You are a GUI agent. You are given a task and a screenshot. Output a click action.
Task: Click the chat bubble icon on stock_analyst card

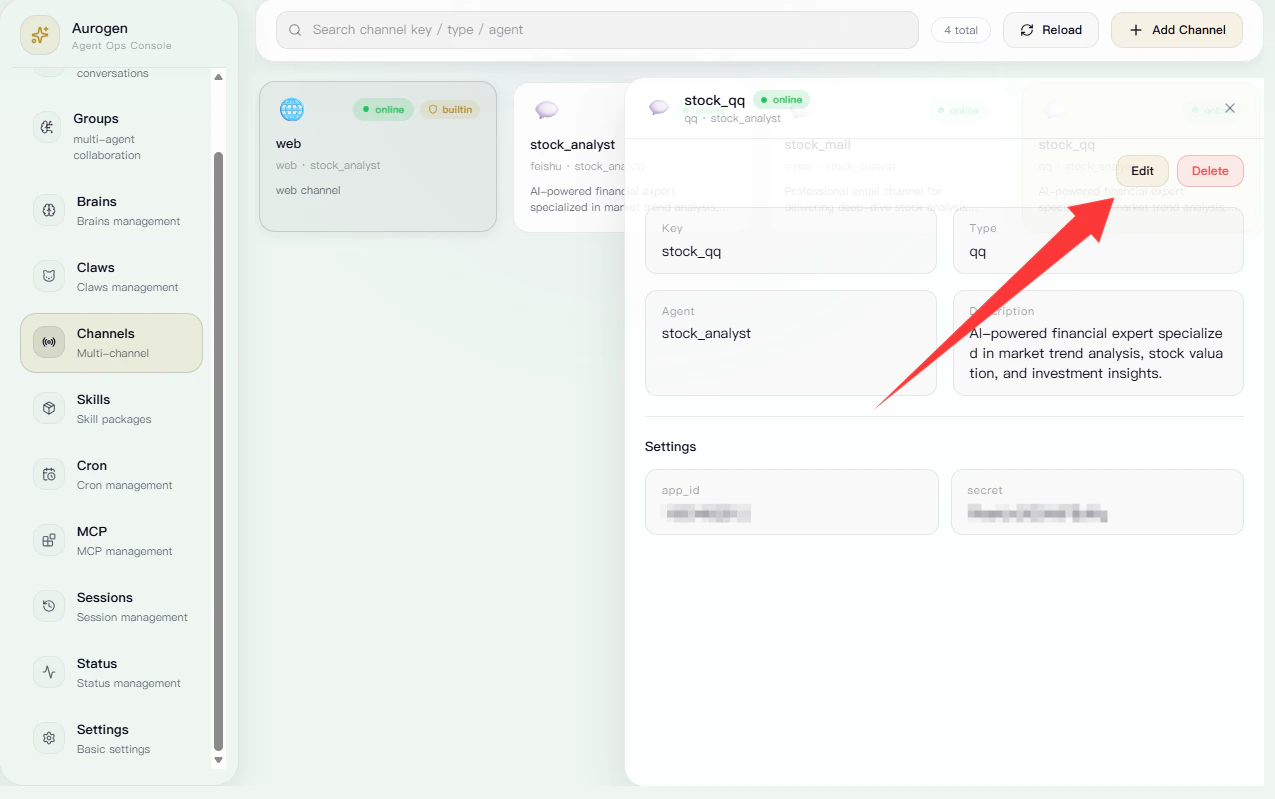(x=546, y=110)
